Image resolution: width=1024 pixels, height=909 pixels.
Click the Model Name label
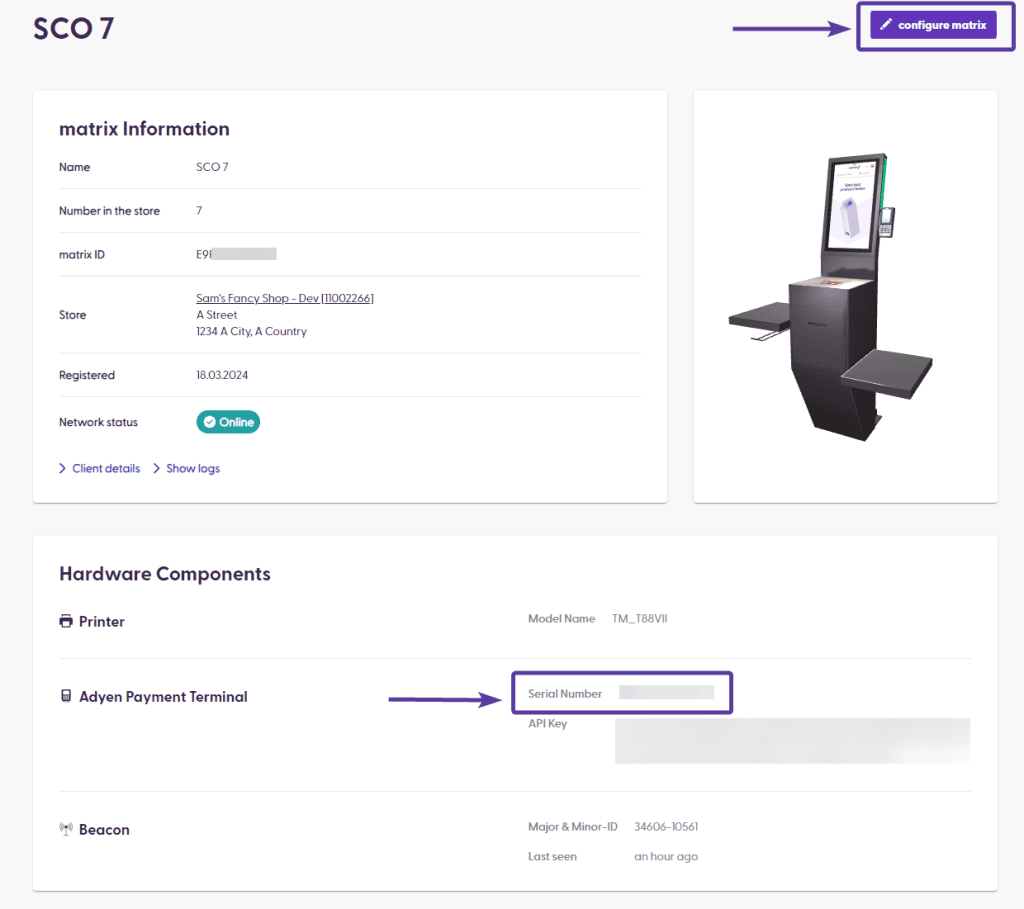(562, 618)
